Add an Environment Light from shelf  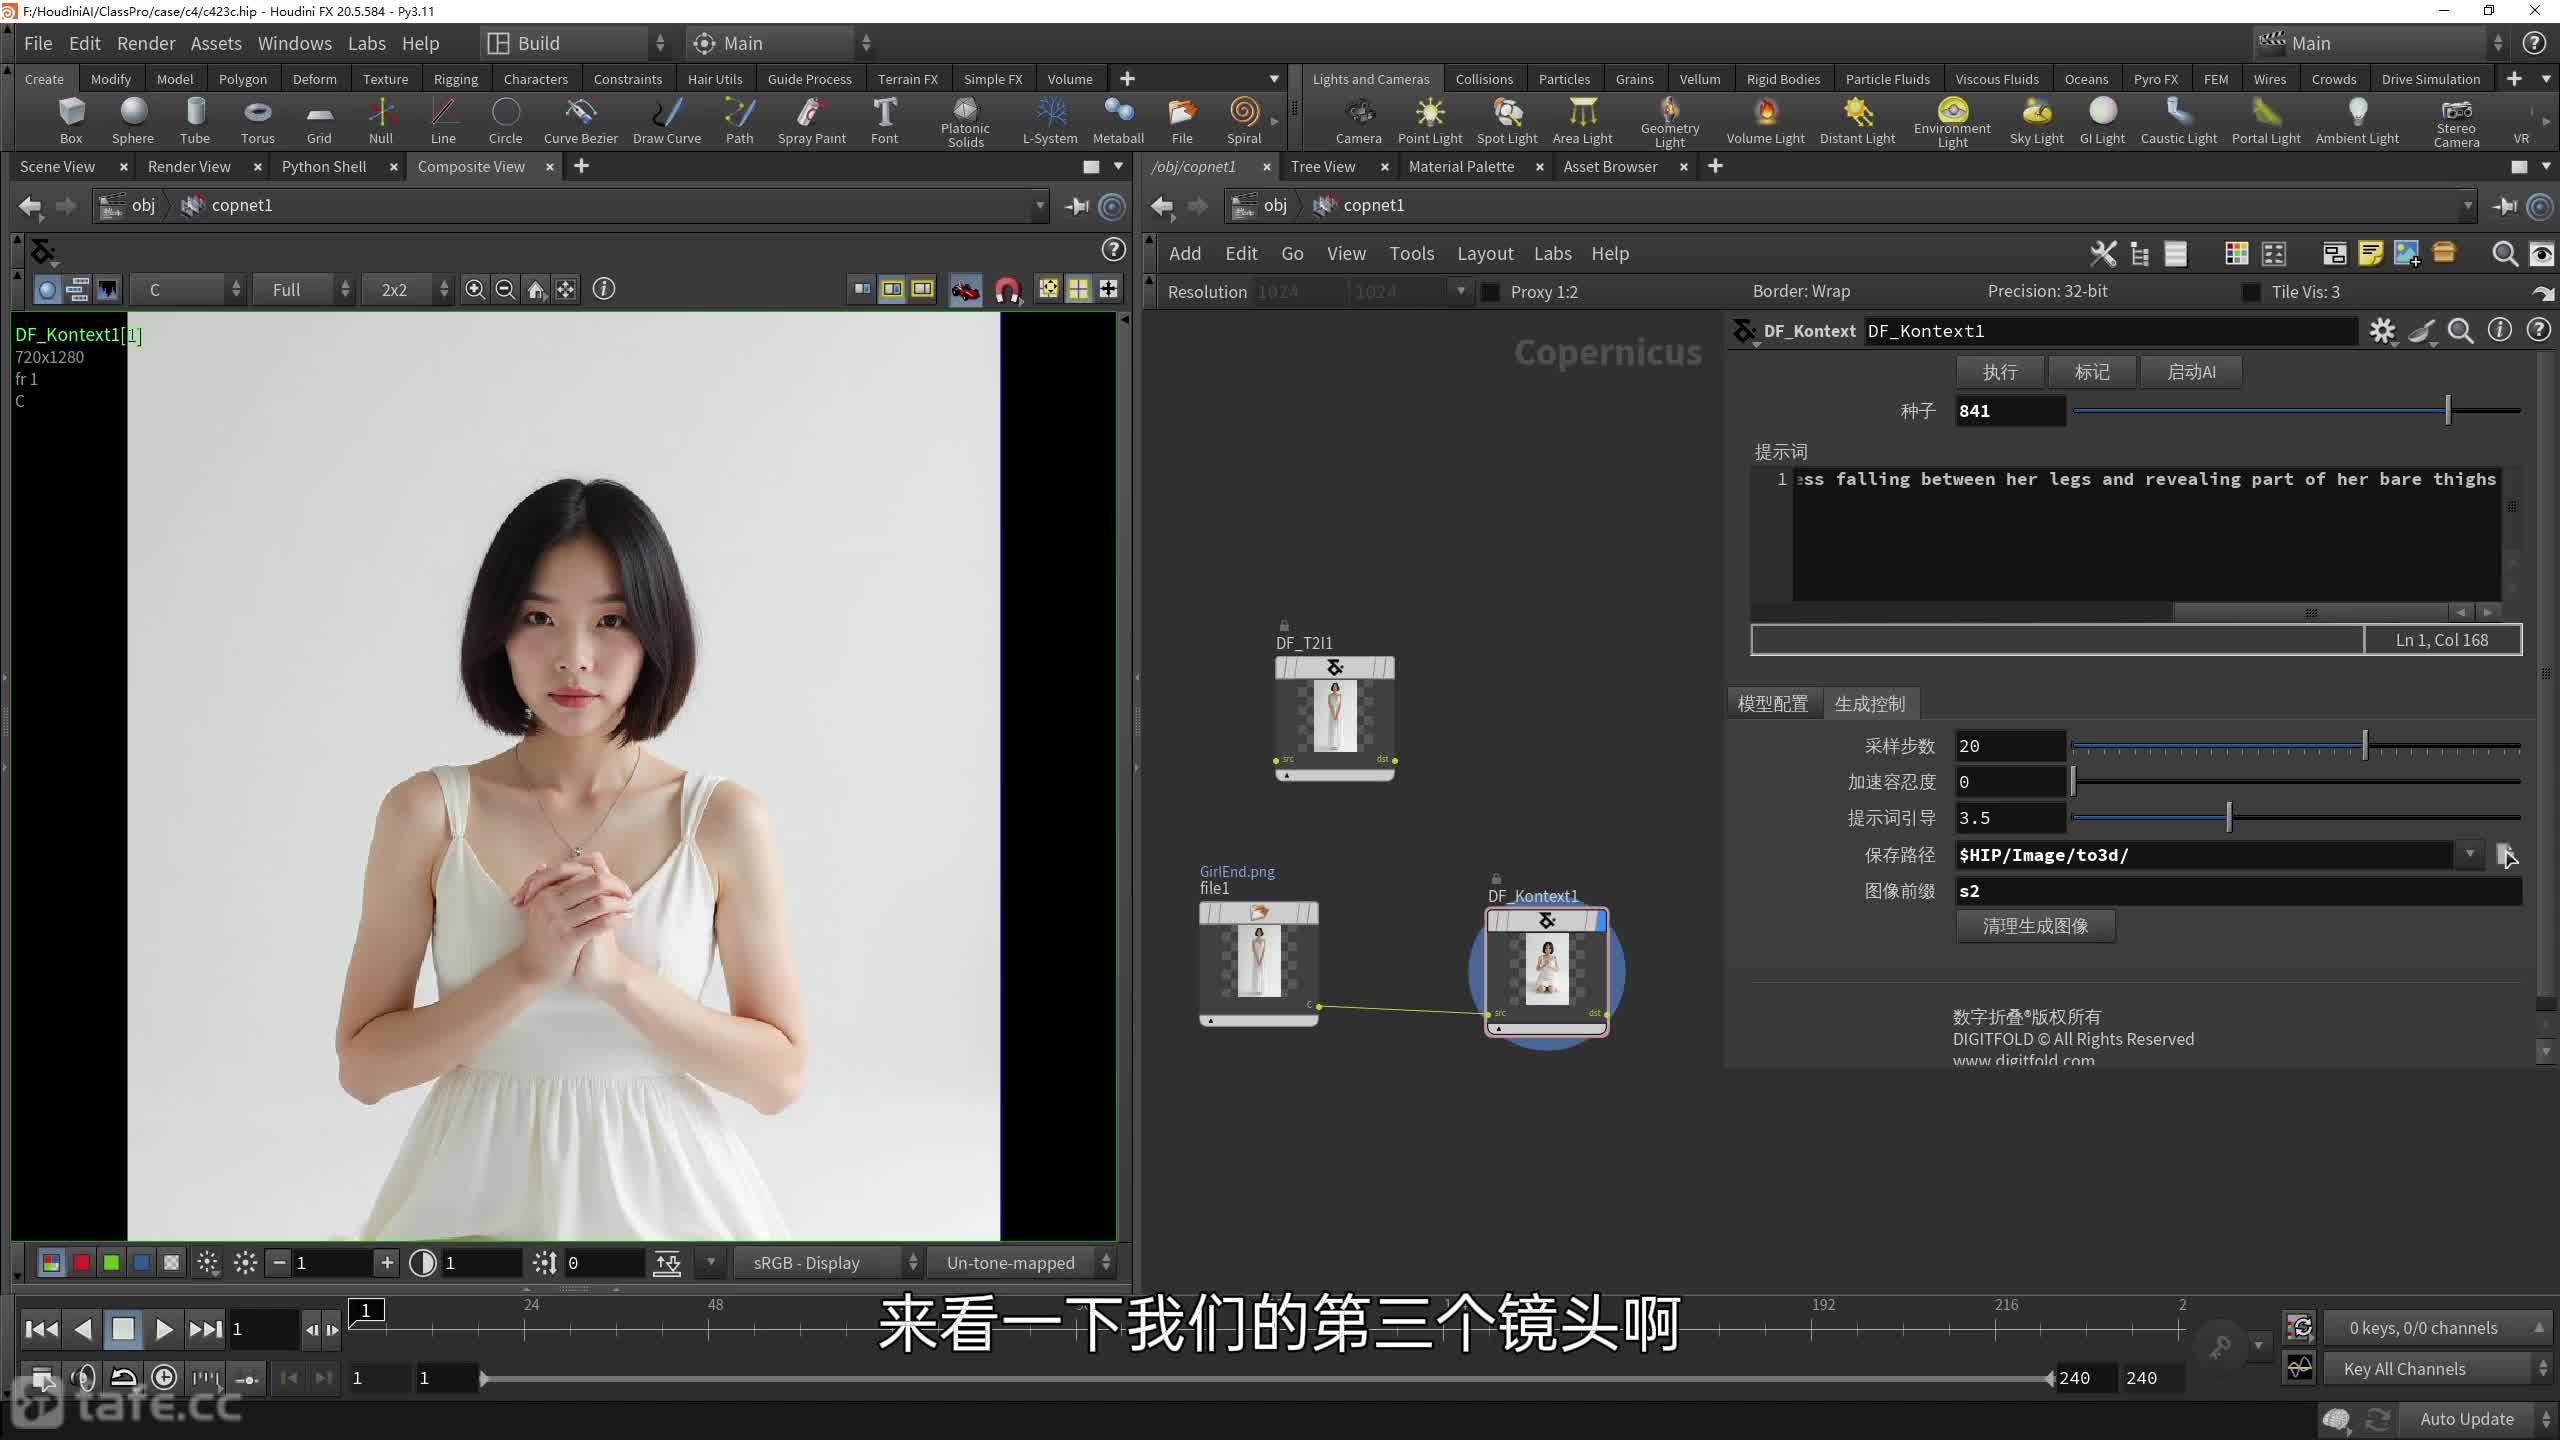[1951, 120]
